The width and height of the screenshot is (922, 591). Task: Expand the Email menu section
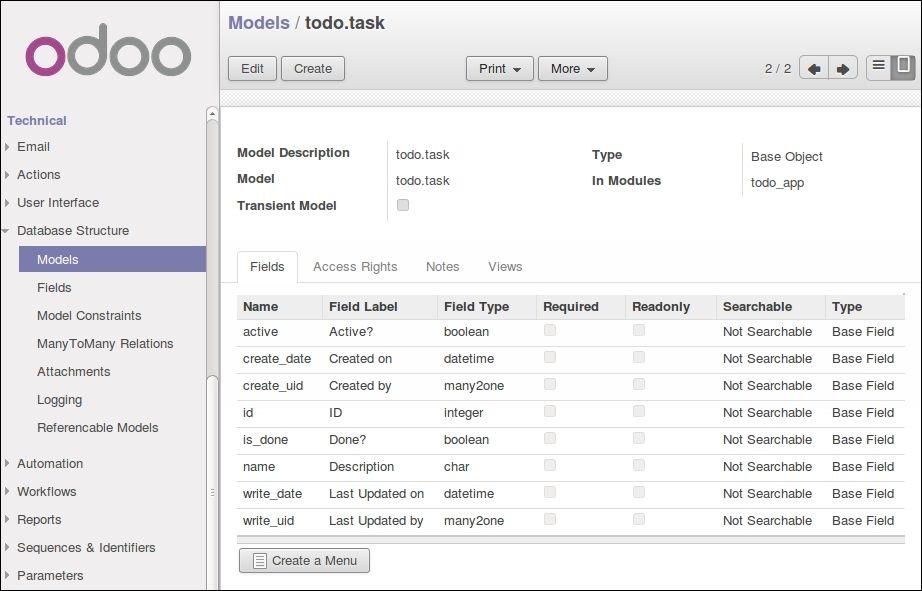33,147
